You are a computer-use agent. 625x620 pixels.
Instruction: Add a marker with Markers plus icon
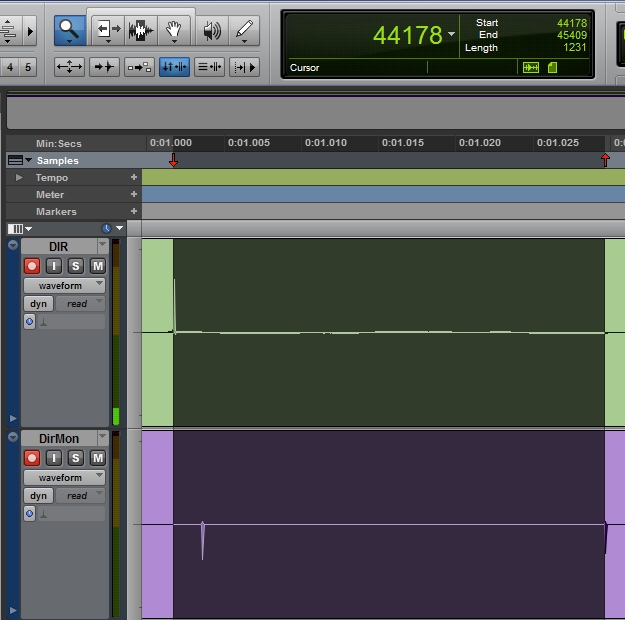point(134,212)
